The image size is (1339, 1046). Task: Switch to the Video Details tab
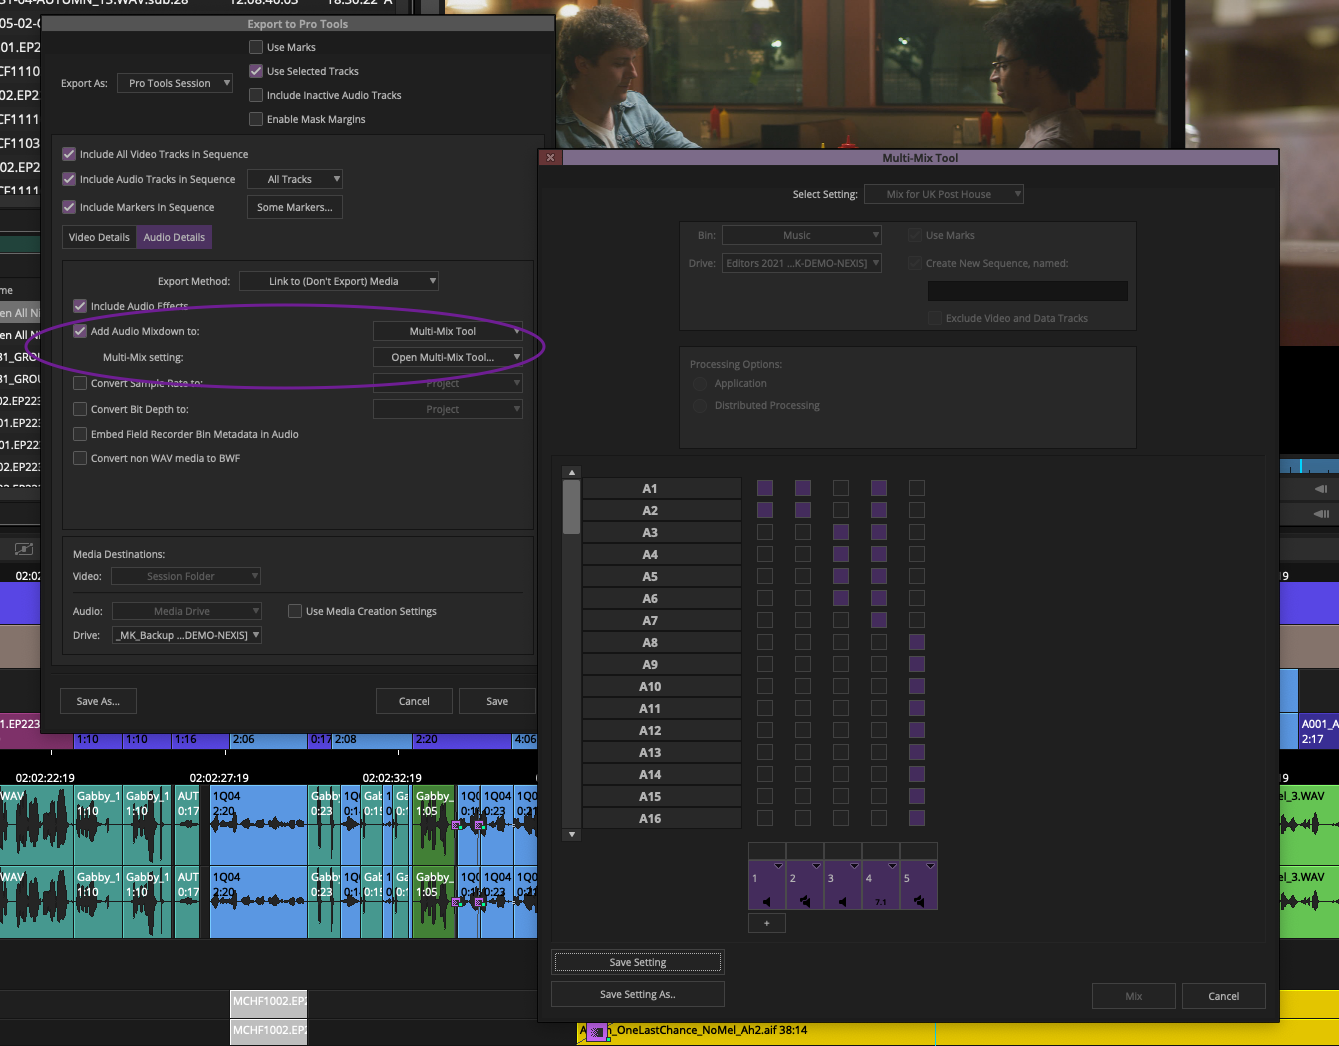pyautogui.click(x=98, y=237)
